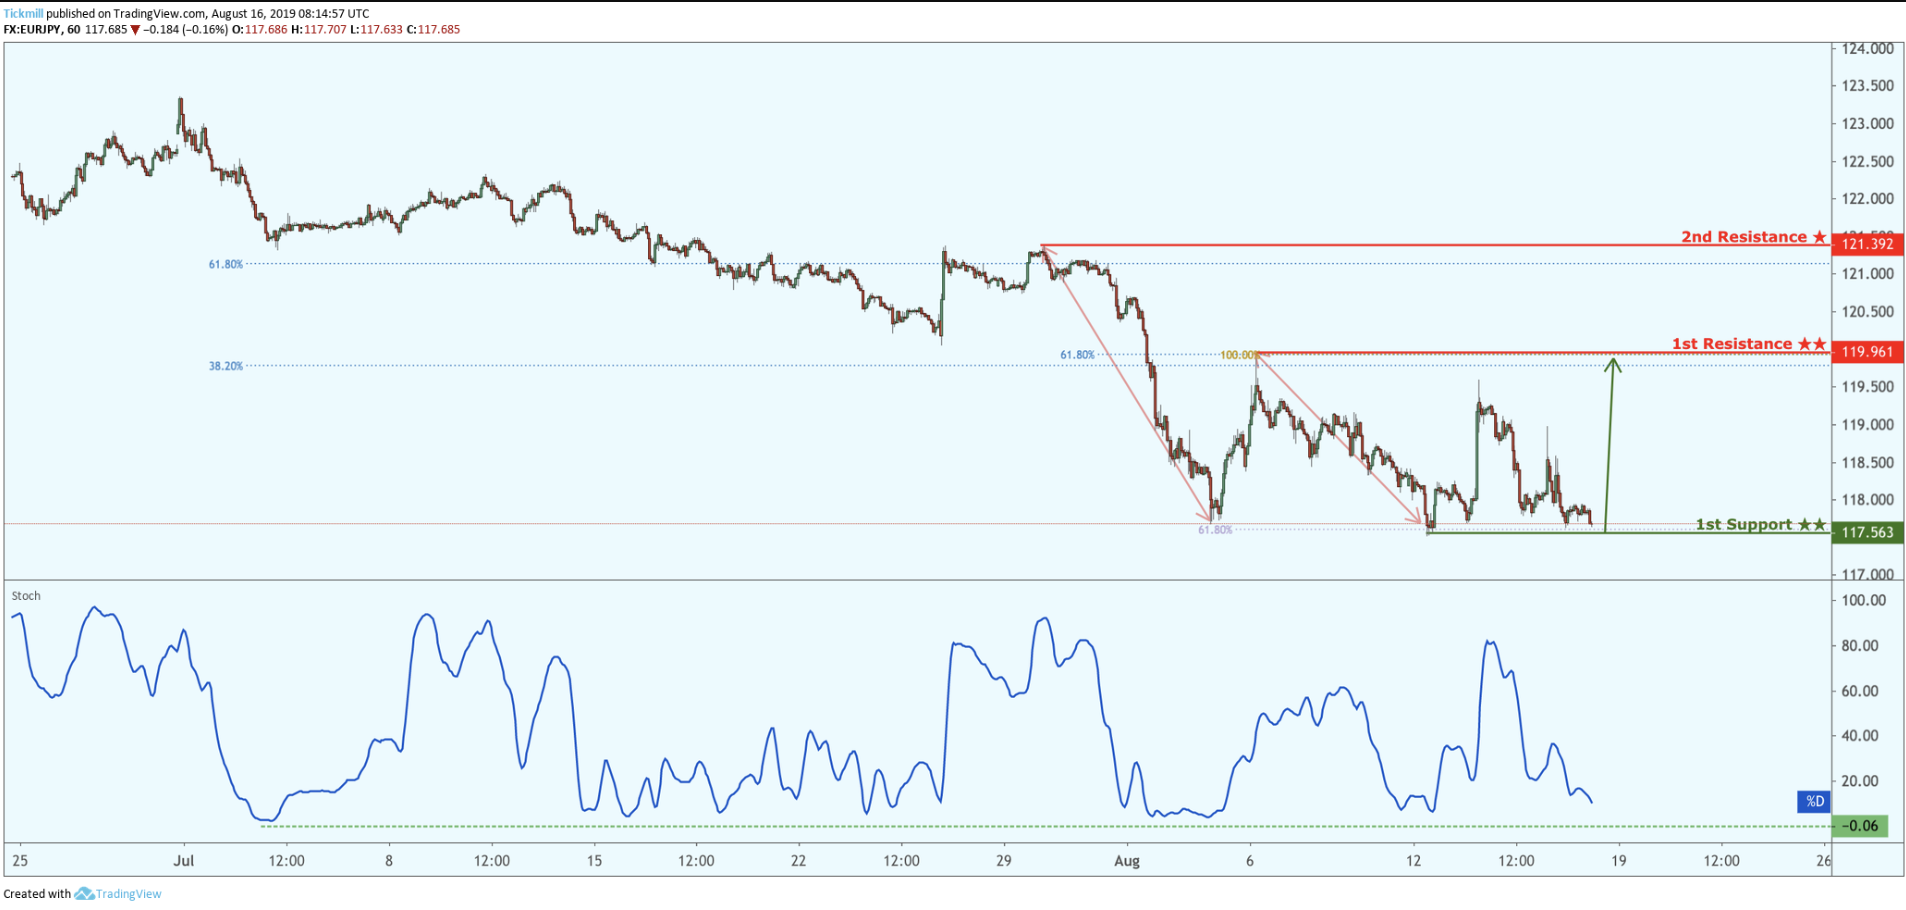The height and width of the screenshot is (910, 1906).
Task: Open the TradingView link in footer
Action: tap(128, 894)
